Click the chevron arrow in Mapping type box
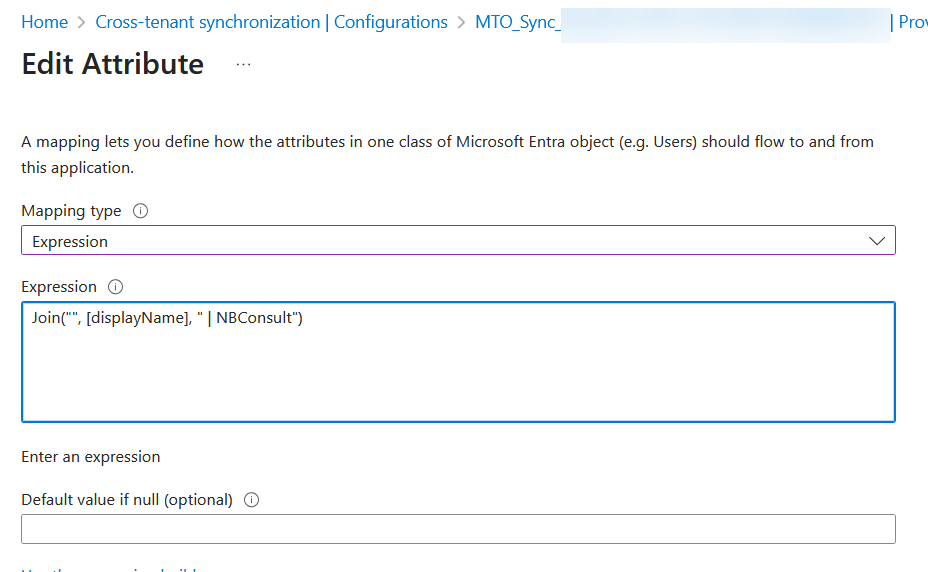928x572 pixels. point(877,241)
